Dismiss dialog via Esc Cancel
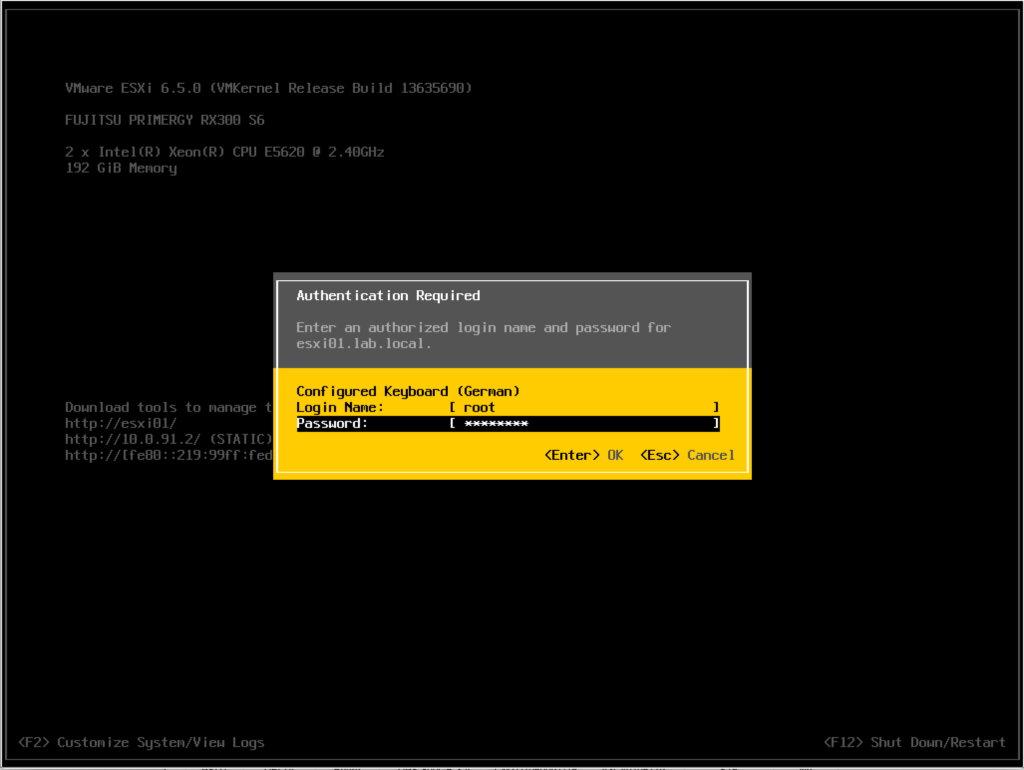1024x770 pixels. click(687, 455)
